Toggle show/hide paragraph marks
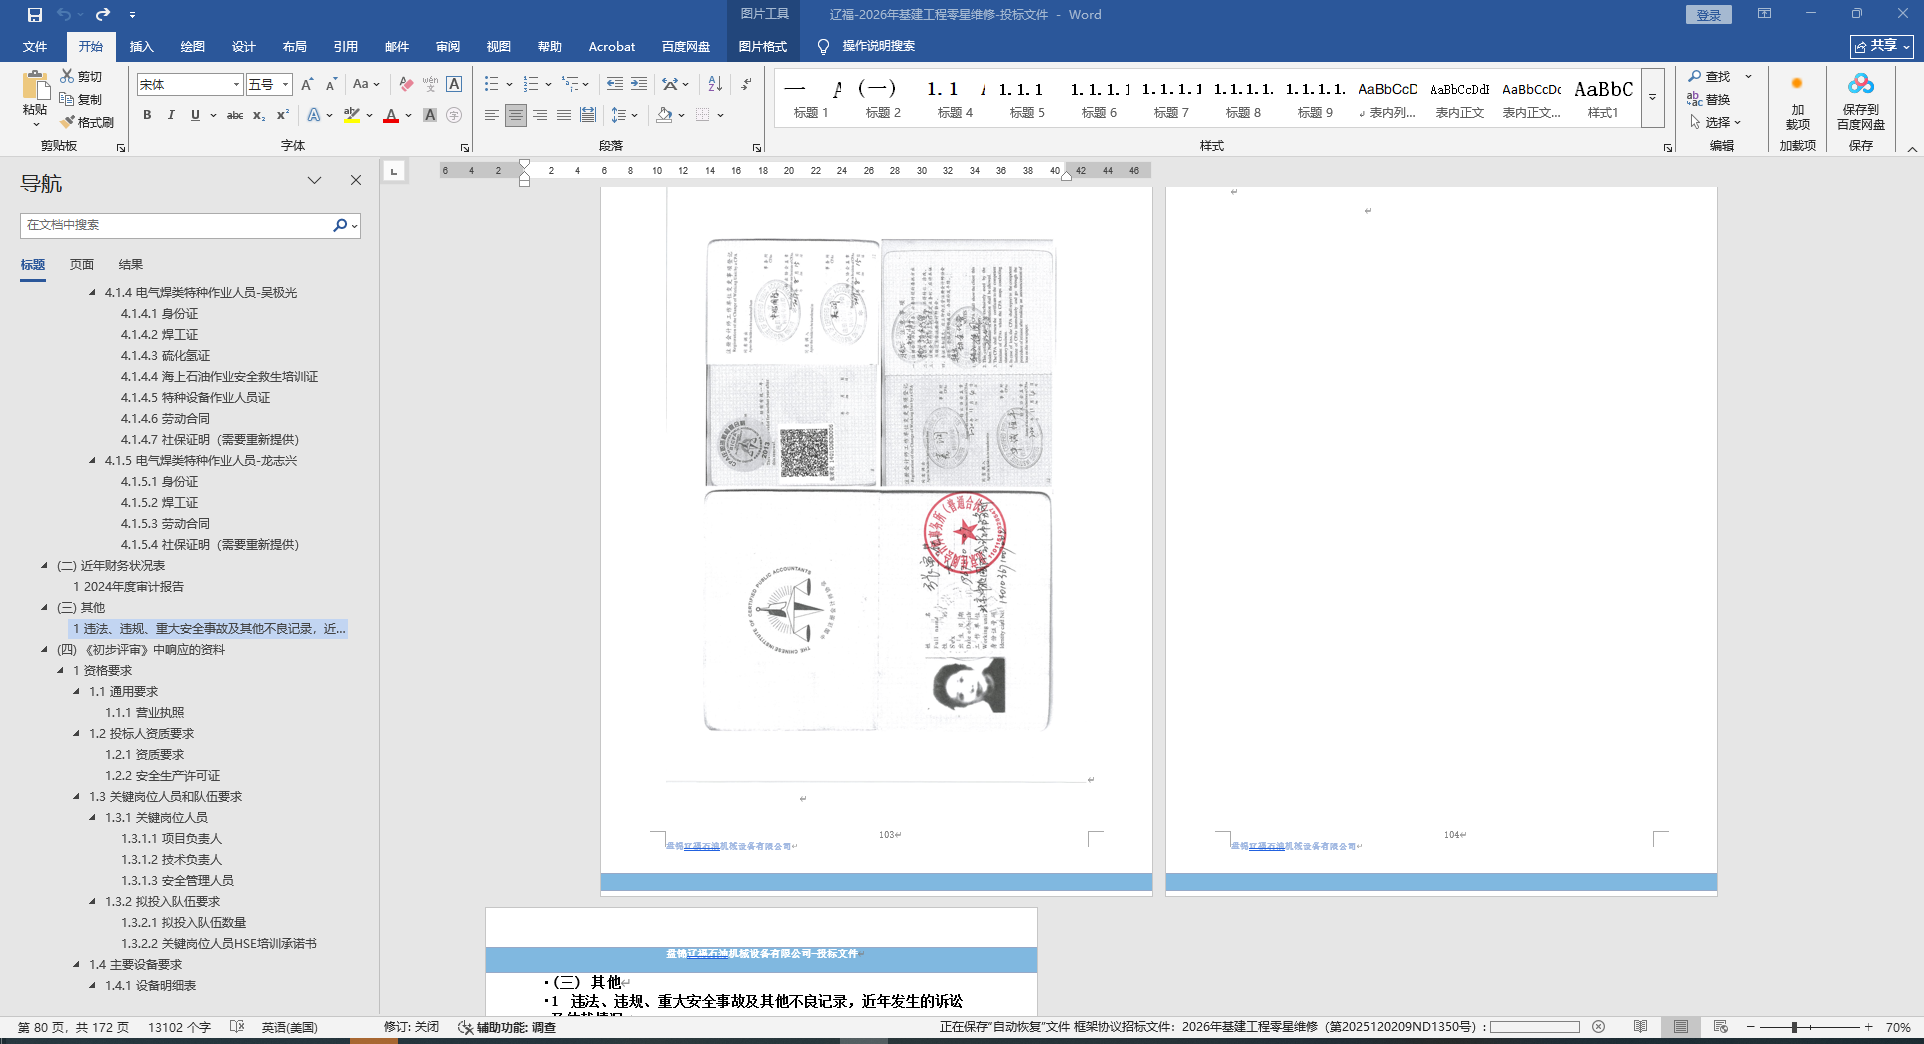The height and width of the screenshot is (1044, 1924). 747,84
